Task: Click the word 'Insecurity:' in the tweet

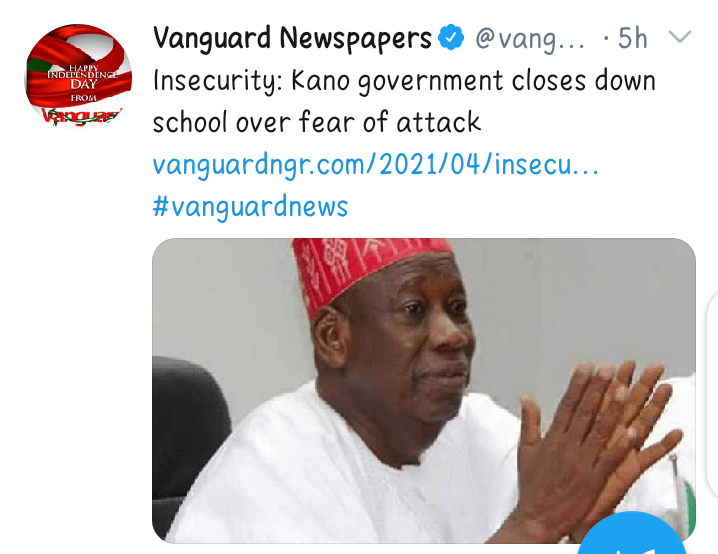Action: (218, 81)
